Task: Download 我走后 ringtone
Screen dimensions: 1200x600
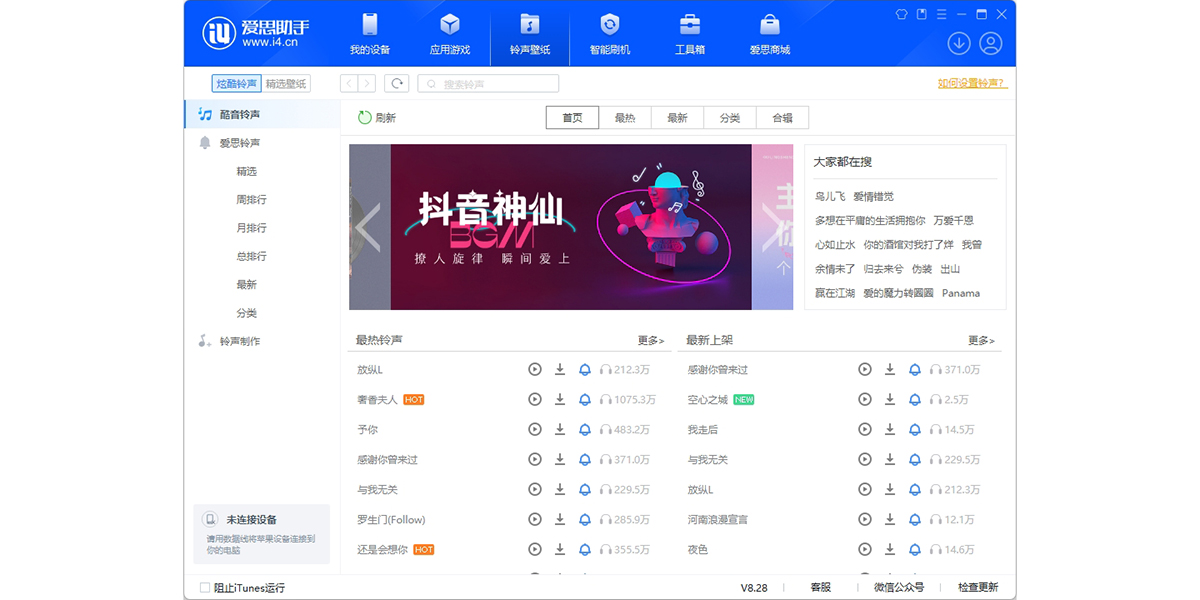Action: point(890,430)
